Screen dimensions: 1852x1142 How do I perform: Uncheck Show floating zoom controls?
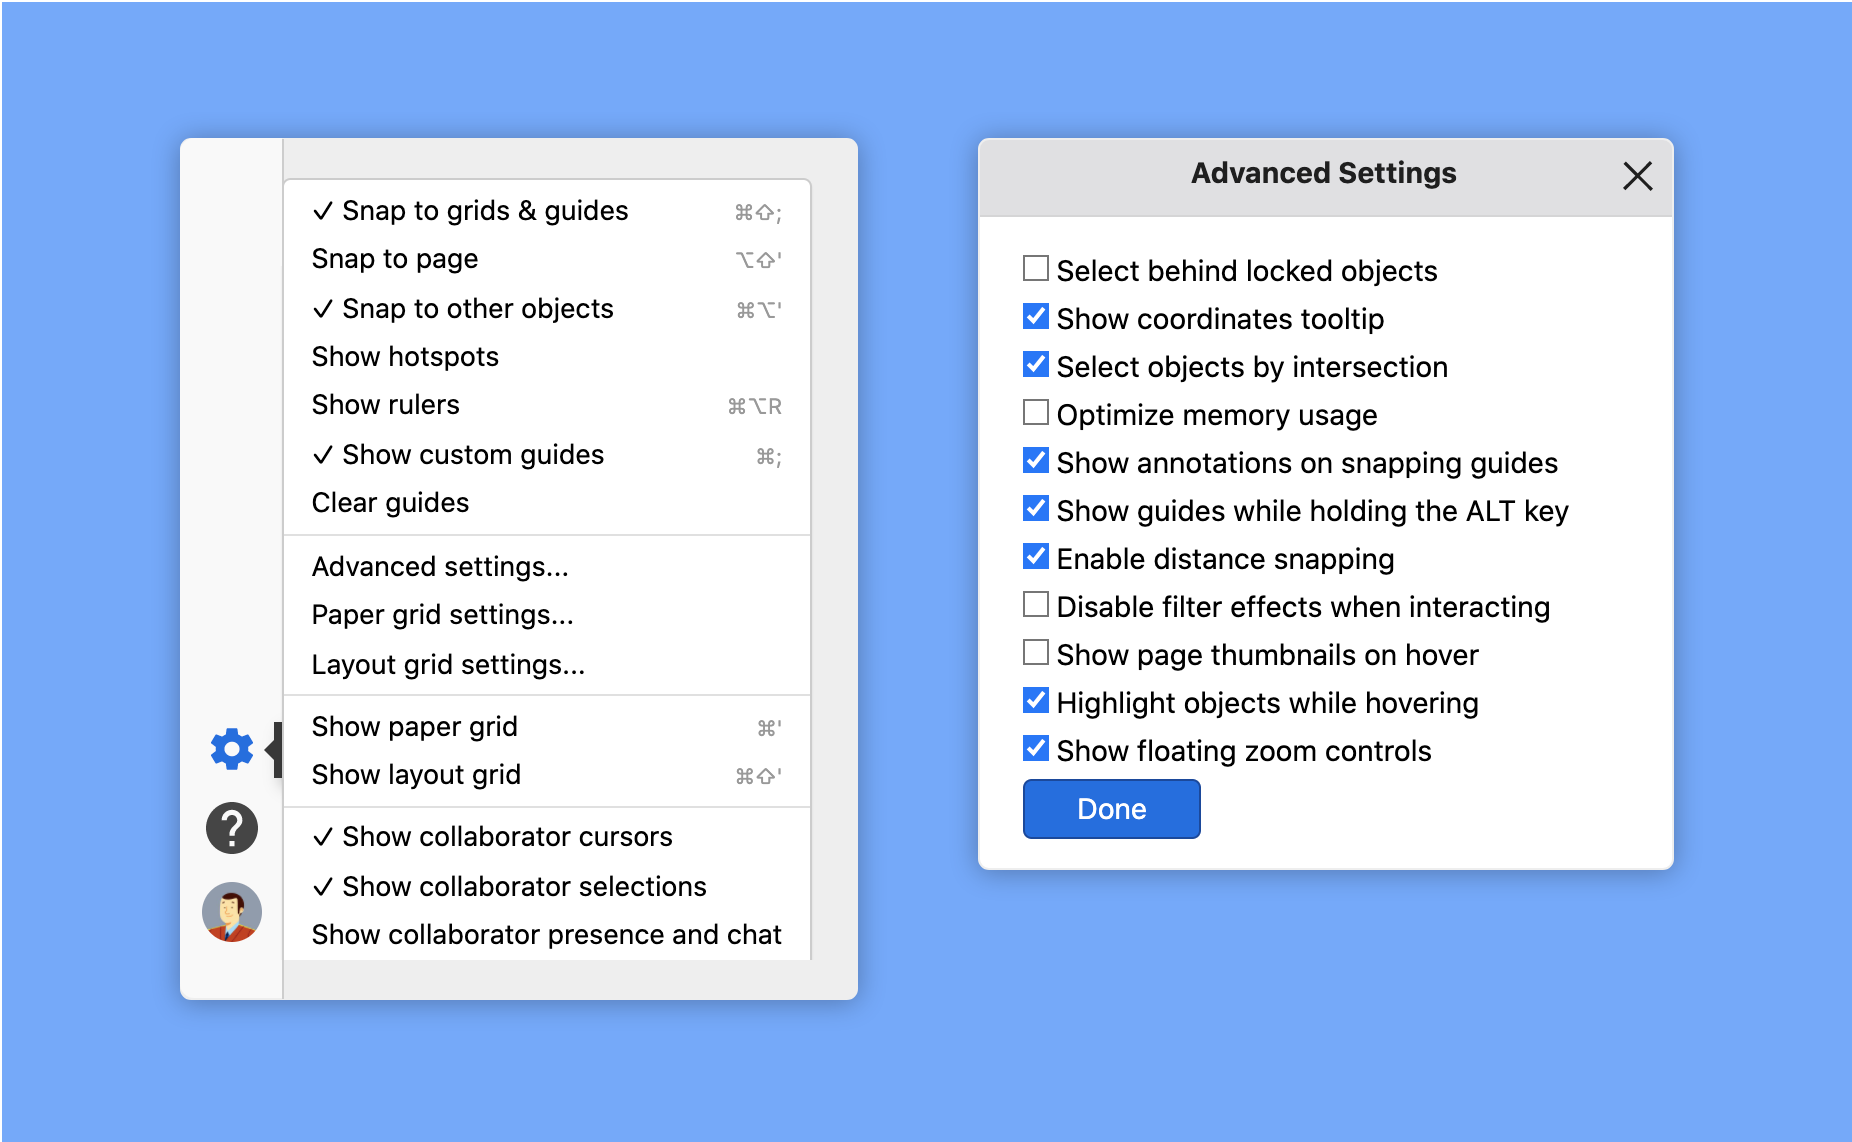coord(1036,748)
